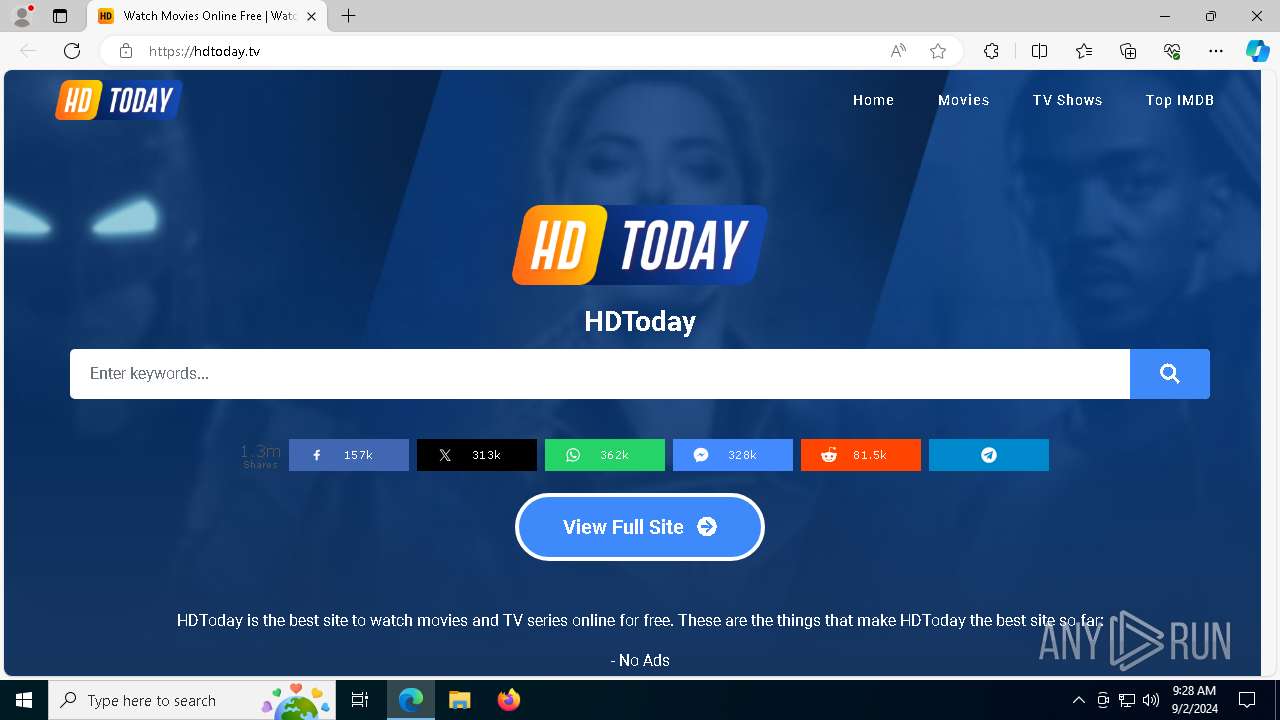
Task: Open the browser profile avatar
Action: click(22, 16)
